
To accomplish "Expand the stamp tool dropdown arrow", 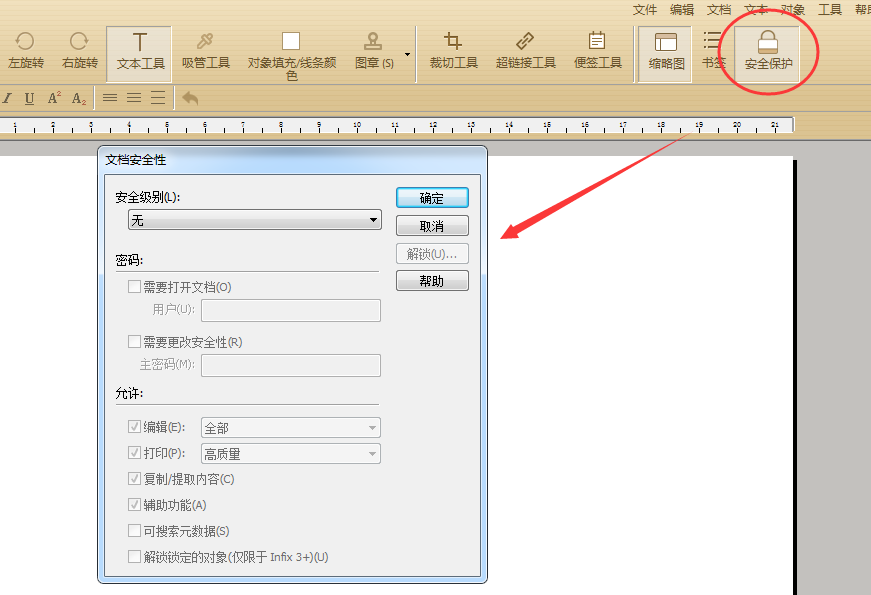I will (407, 54).
